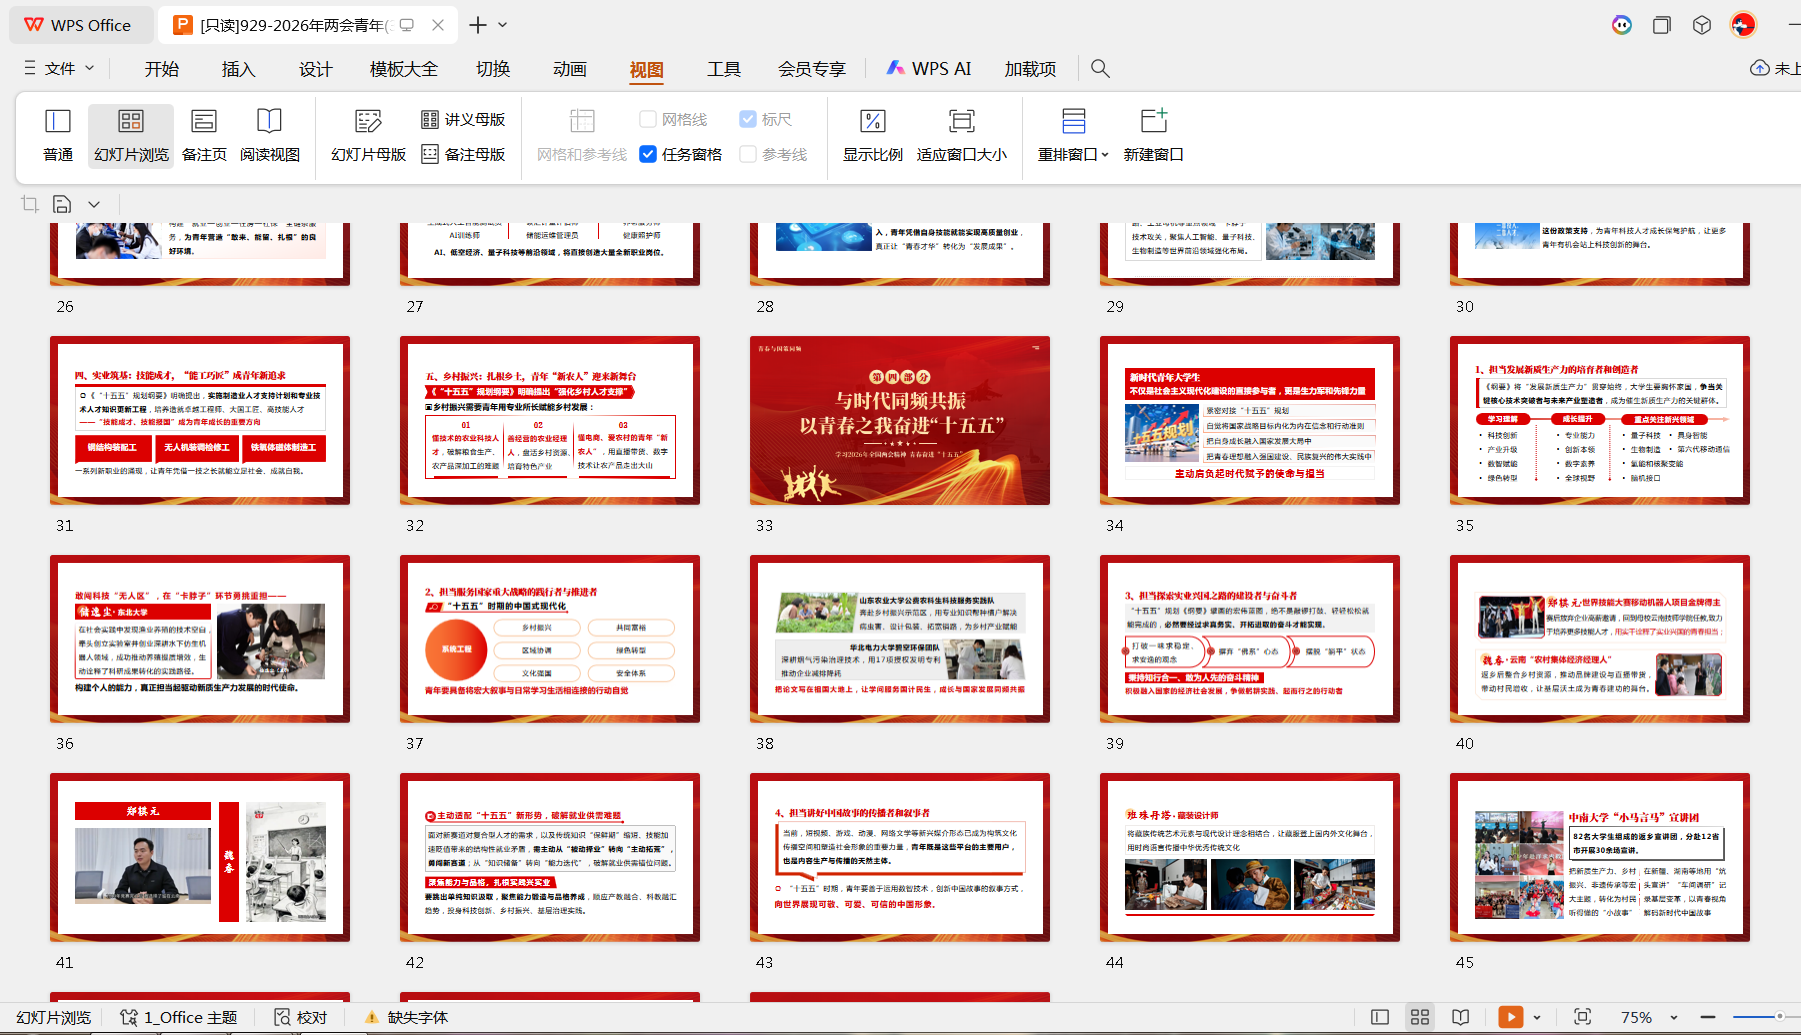The image size is (1801, 1035).
Task: Select slide 34 thumbnail
Action: tap(1250, 420)
